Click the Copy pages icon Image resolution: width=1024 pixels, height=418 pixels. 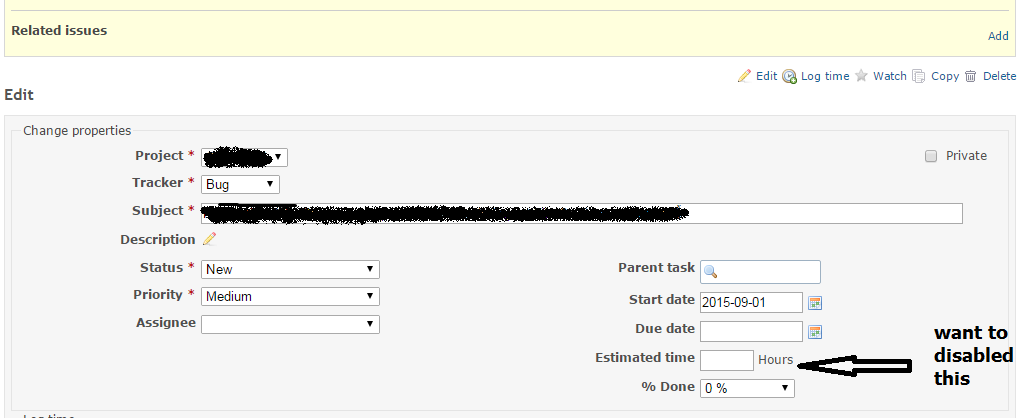919,76
